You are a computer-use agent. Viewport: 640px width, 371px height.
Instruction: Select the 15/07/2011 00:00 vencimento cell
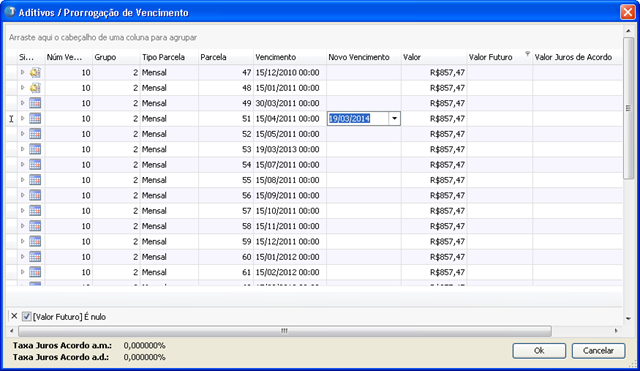290,165
